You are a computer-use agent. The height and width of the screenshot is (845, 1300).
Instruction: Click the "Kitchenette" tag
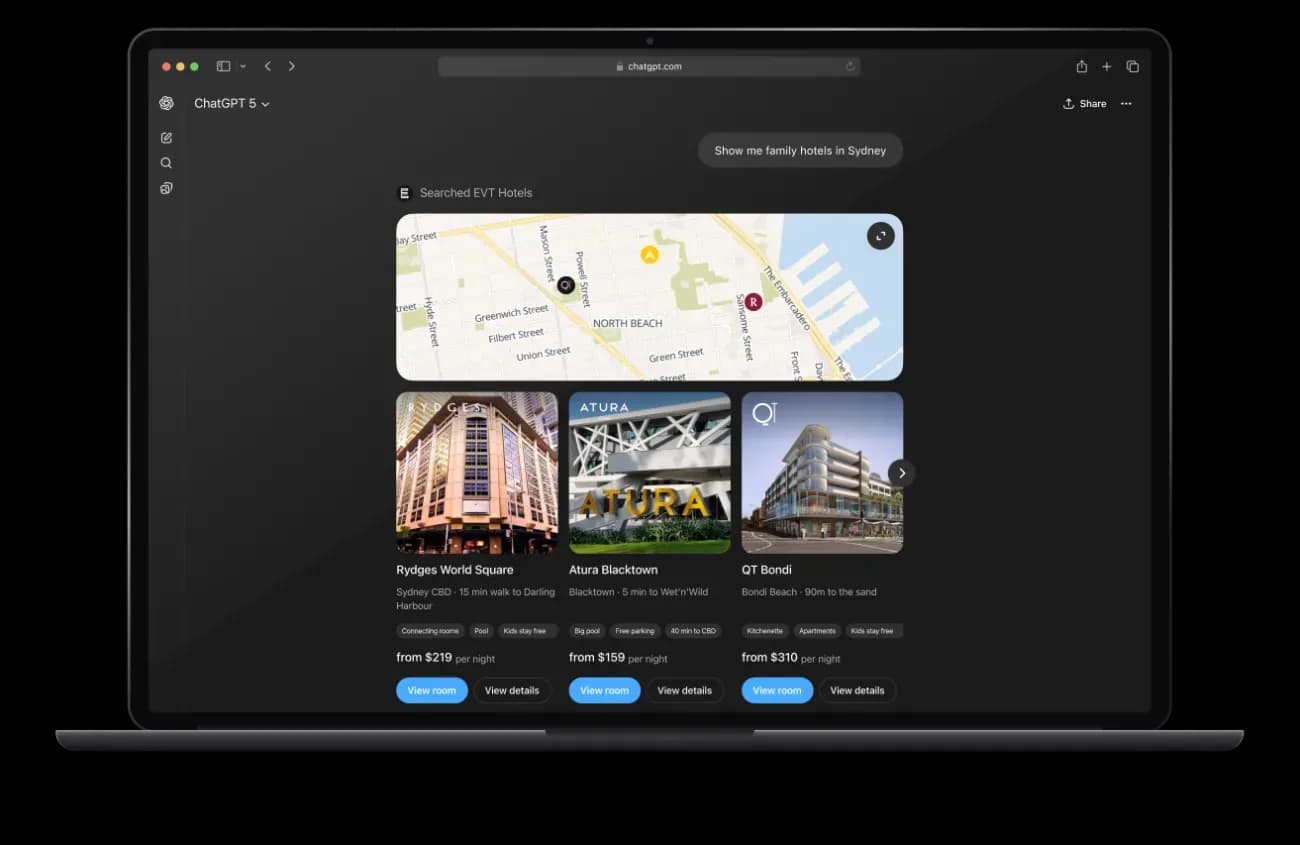[x=765, y=631]
